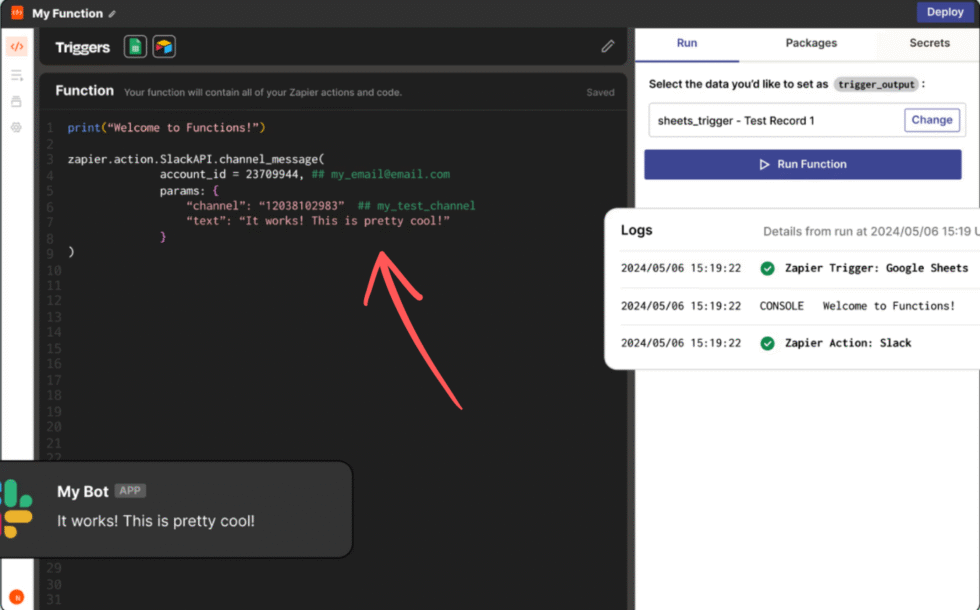Click the pencil icon beside My Function title

tap(110, 13)
